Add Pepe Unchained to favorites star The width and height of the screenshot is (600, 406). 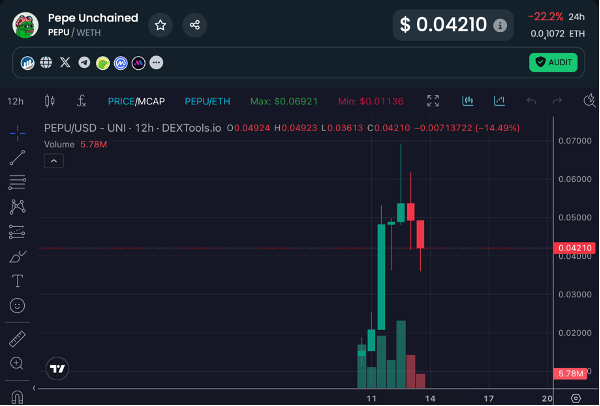pos(160,25)
